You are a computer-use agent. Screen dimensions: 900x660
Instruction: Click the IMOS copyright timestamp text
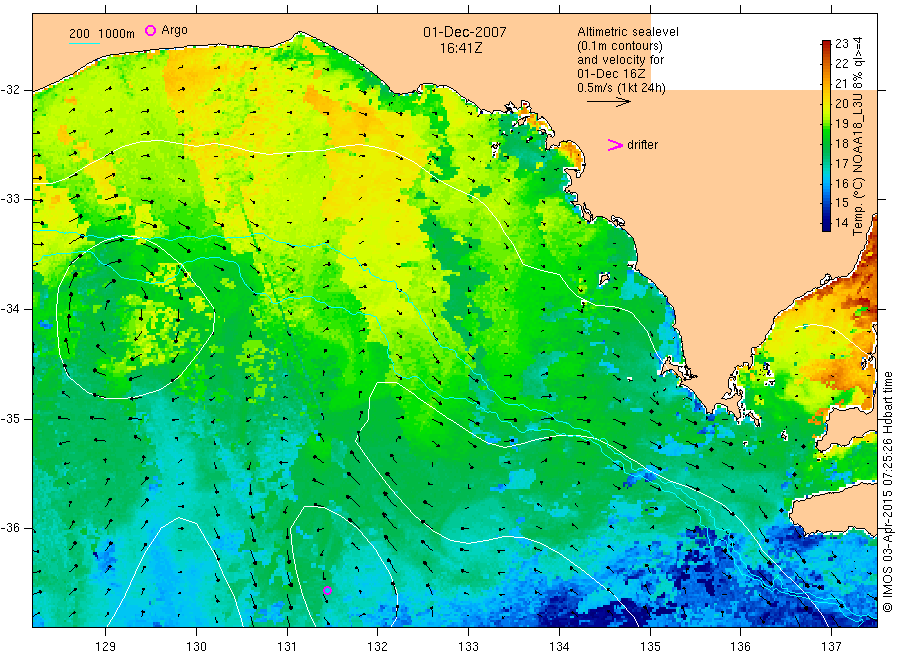tap(888, 491)
